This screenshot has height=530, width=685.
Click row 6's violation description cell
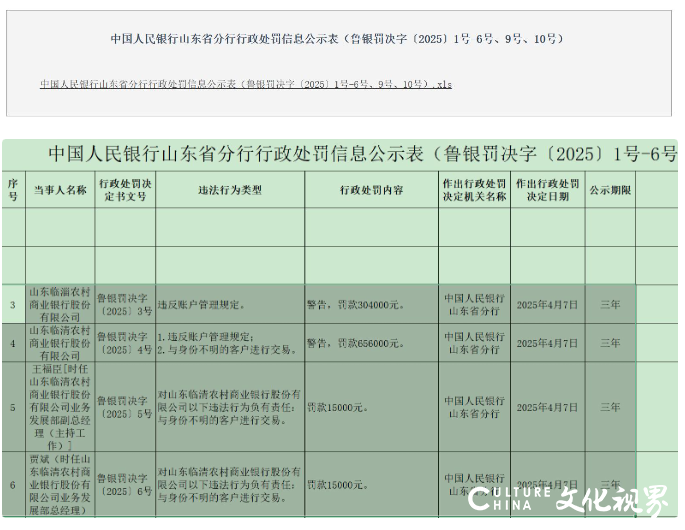(230, 485)
